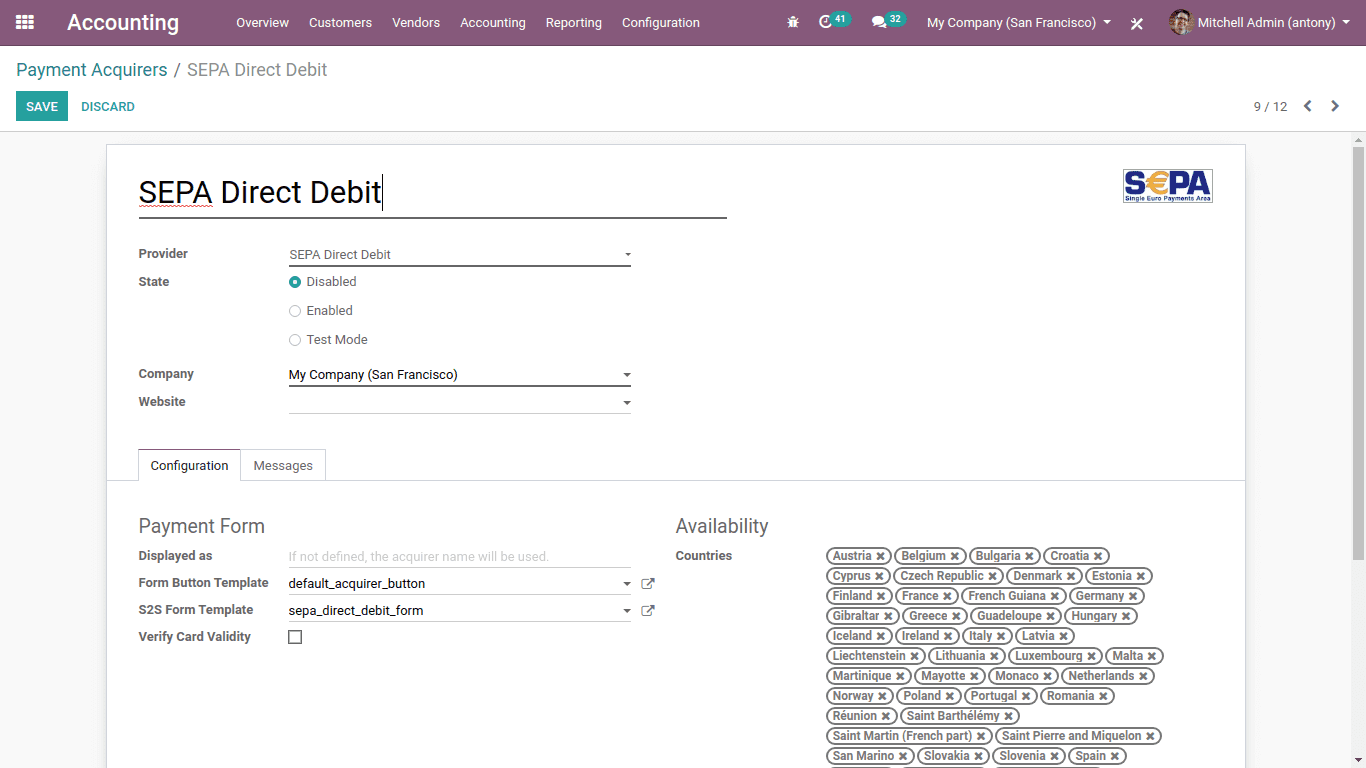1366x768 pixels.
Task: Remove the Finland country tag
Action: click(x=881, y=596)
